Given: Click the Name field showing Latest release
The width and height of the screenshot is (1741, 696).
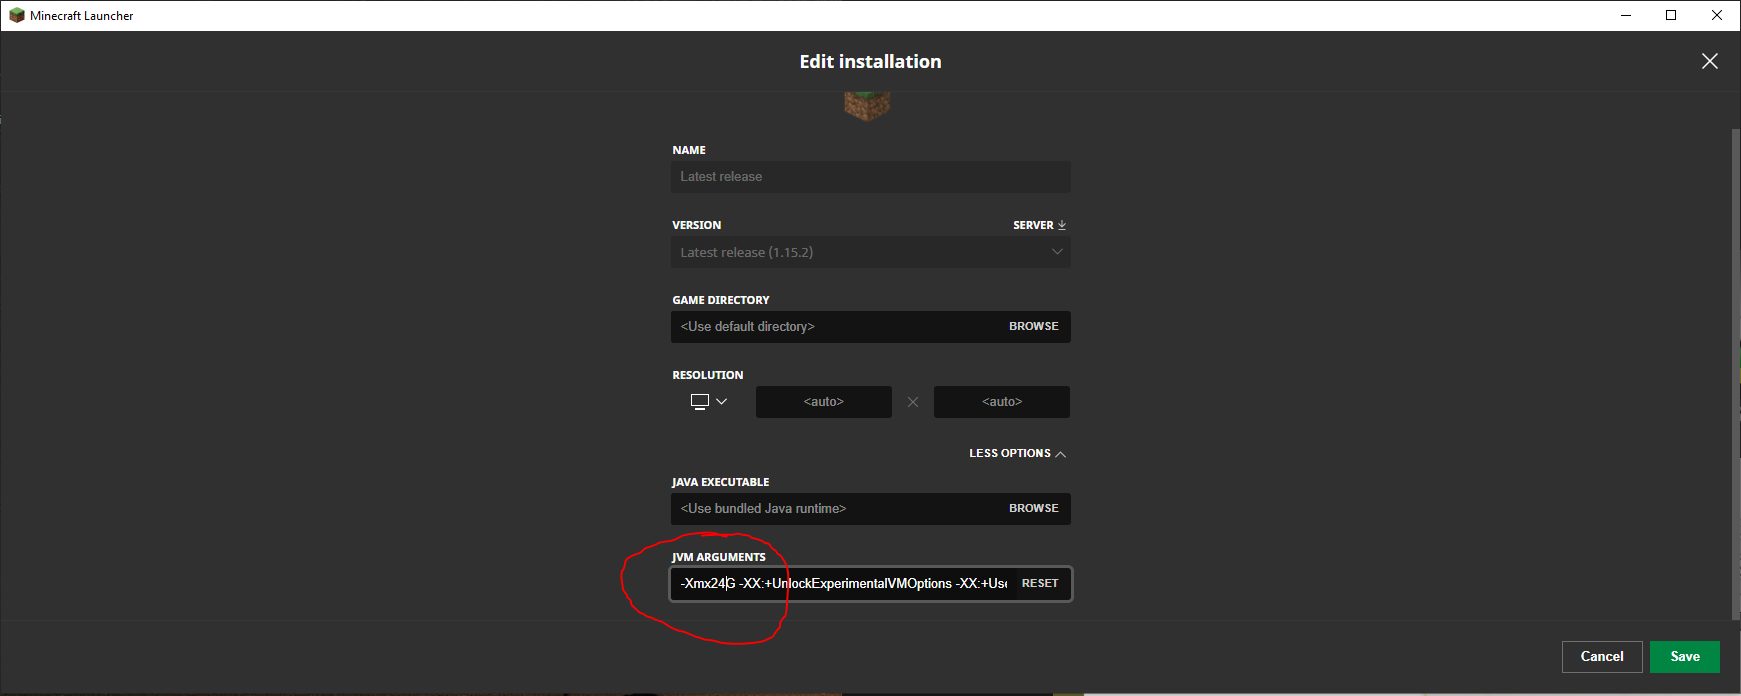Looking at the screenshot, I should pos(870,177).
